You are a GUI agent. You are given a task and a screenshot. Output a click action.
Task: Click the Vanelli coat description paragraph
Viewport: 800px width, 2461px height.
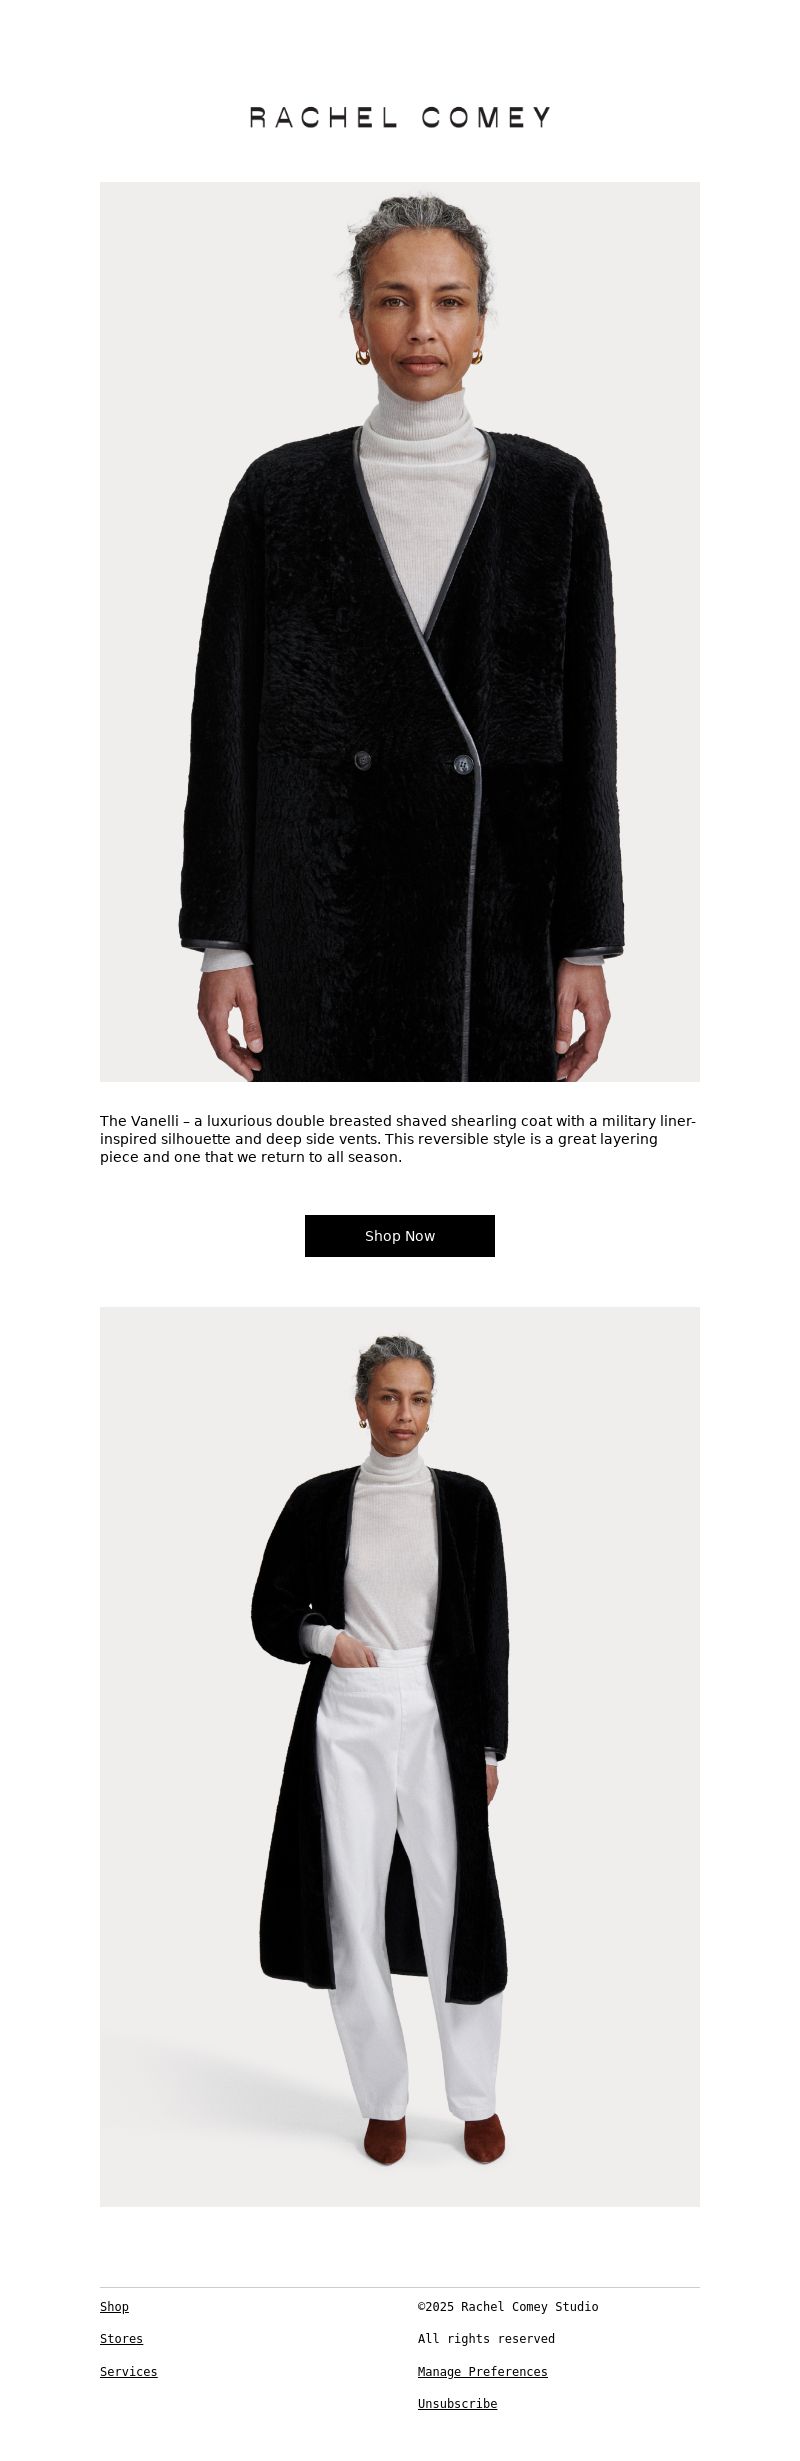click(x=399, y=1139)
